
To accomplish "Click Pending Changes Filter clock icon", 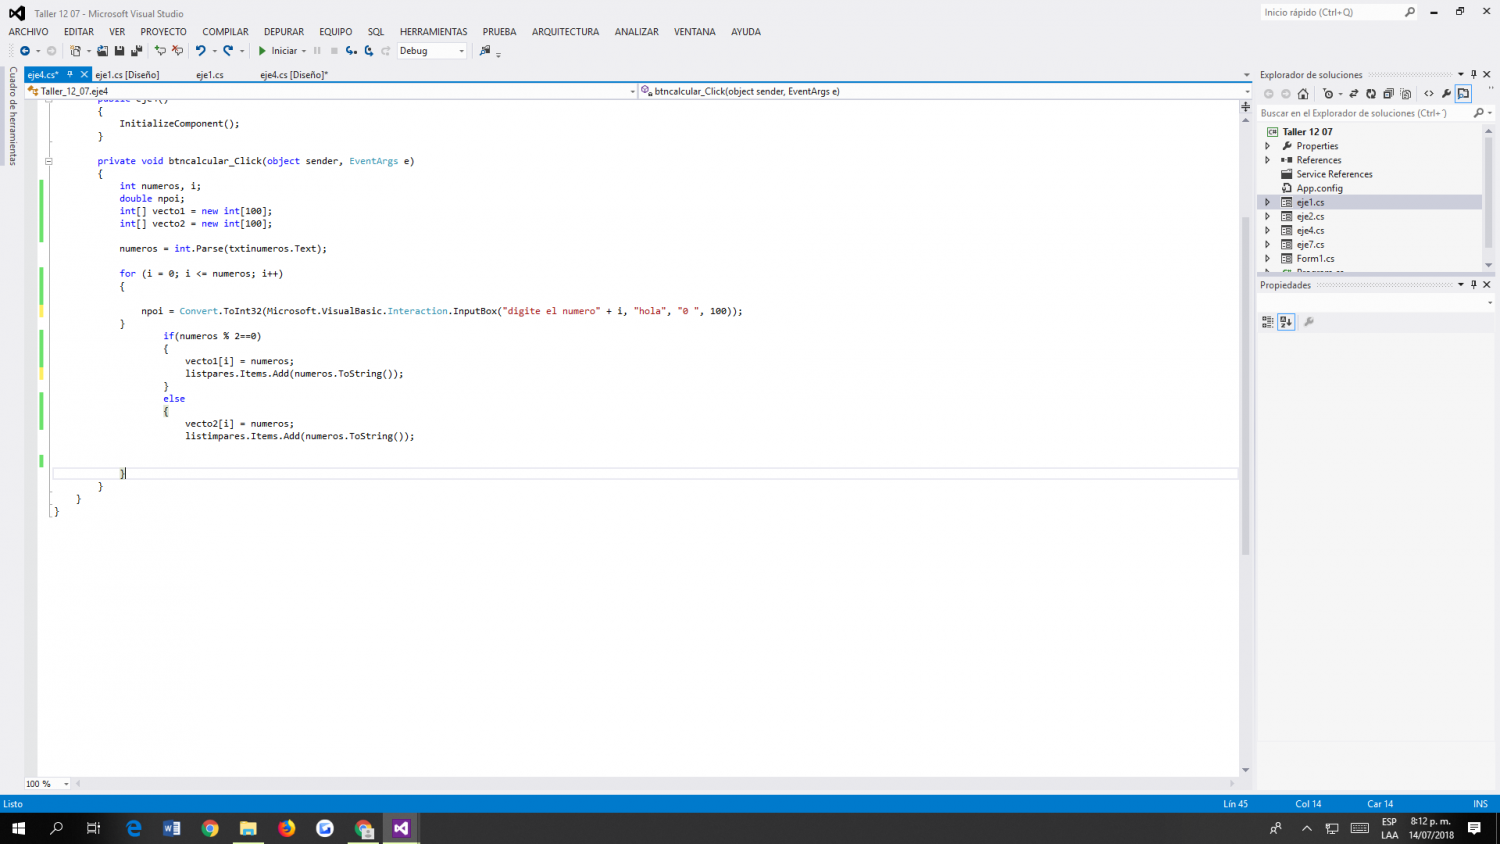I will point(1328,94).
